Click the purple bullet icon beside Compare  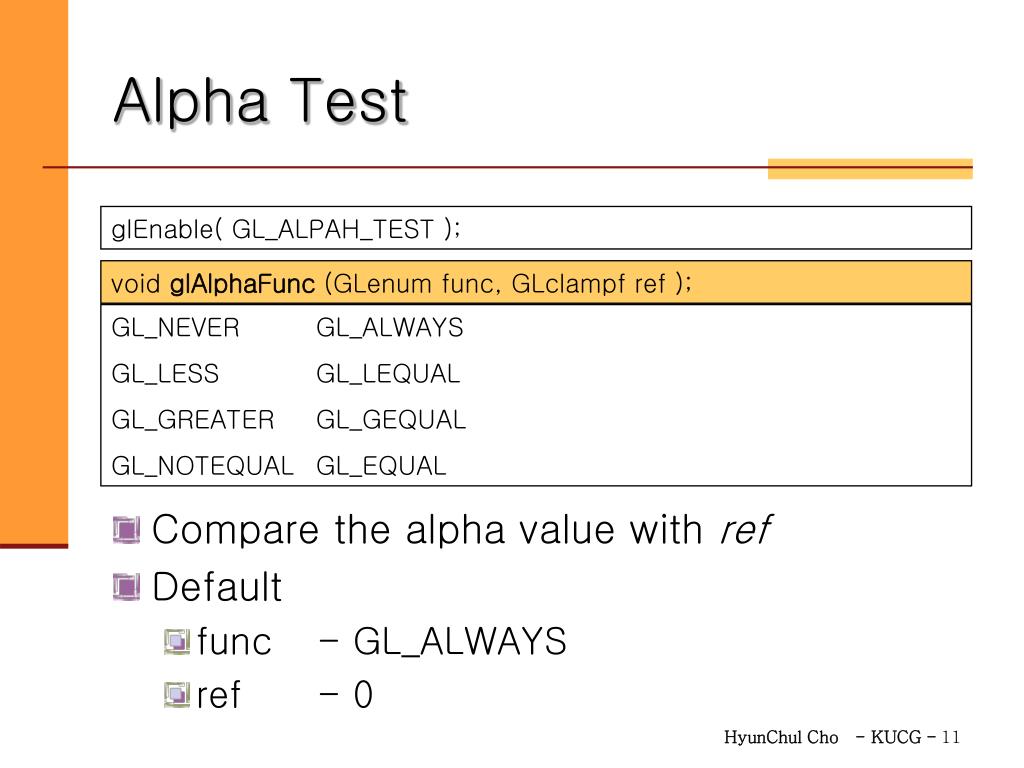[126, 530]
